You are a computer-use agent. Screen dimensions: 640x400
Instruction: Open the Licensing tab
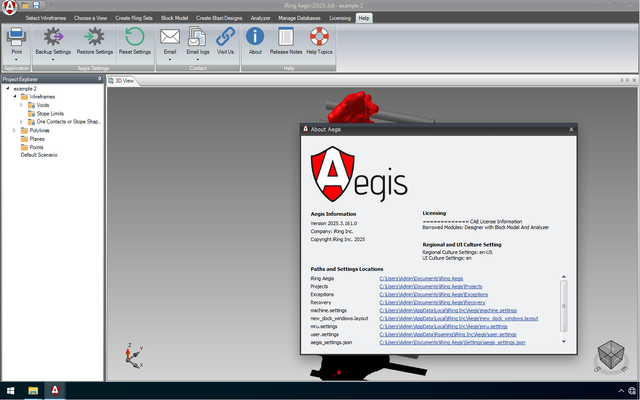click(340, 18)
